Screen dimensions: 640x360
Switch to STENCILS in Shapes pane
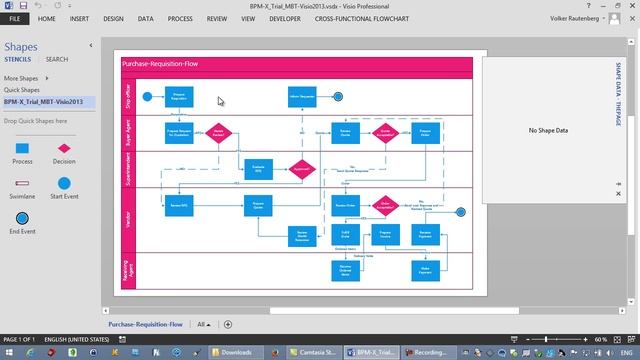click(x=18, y=60)
